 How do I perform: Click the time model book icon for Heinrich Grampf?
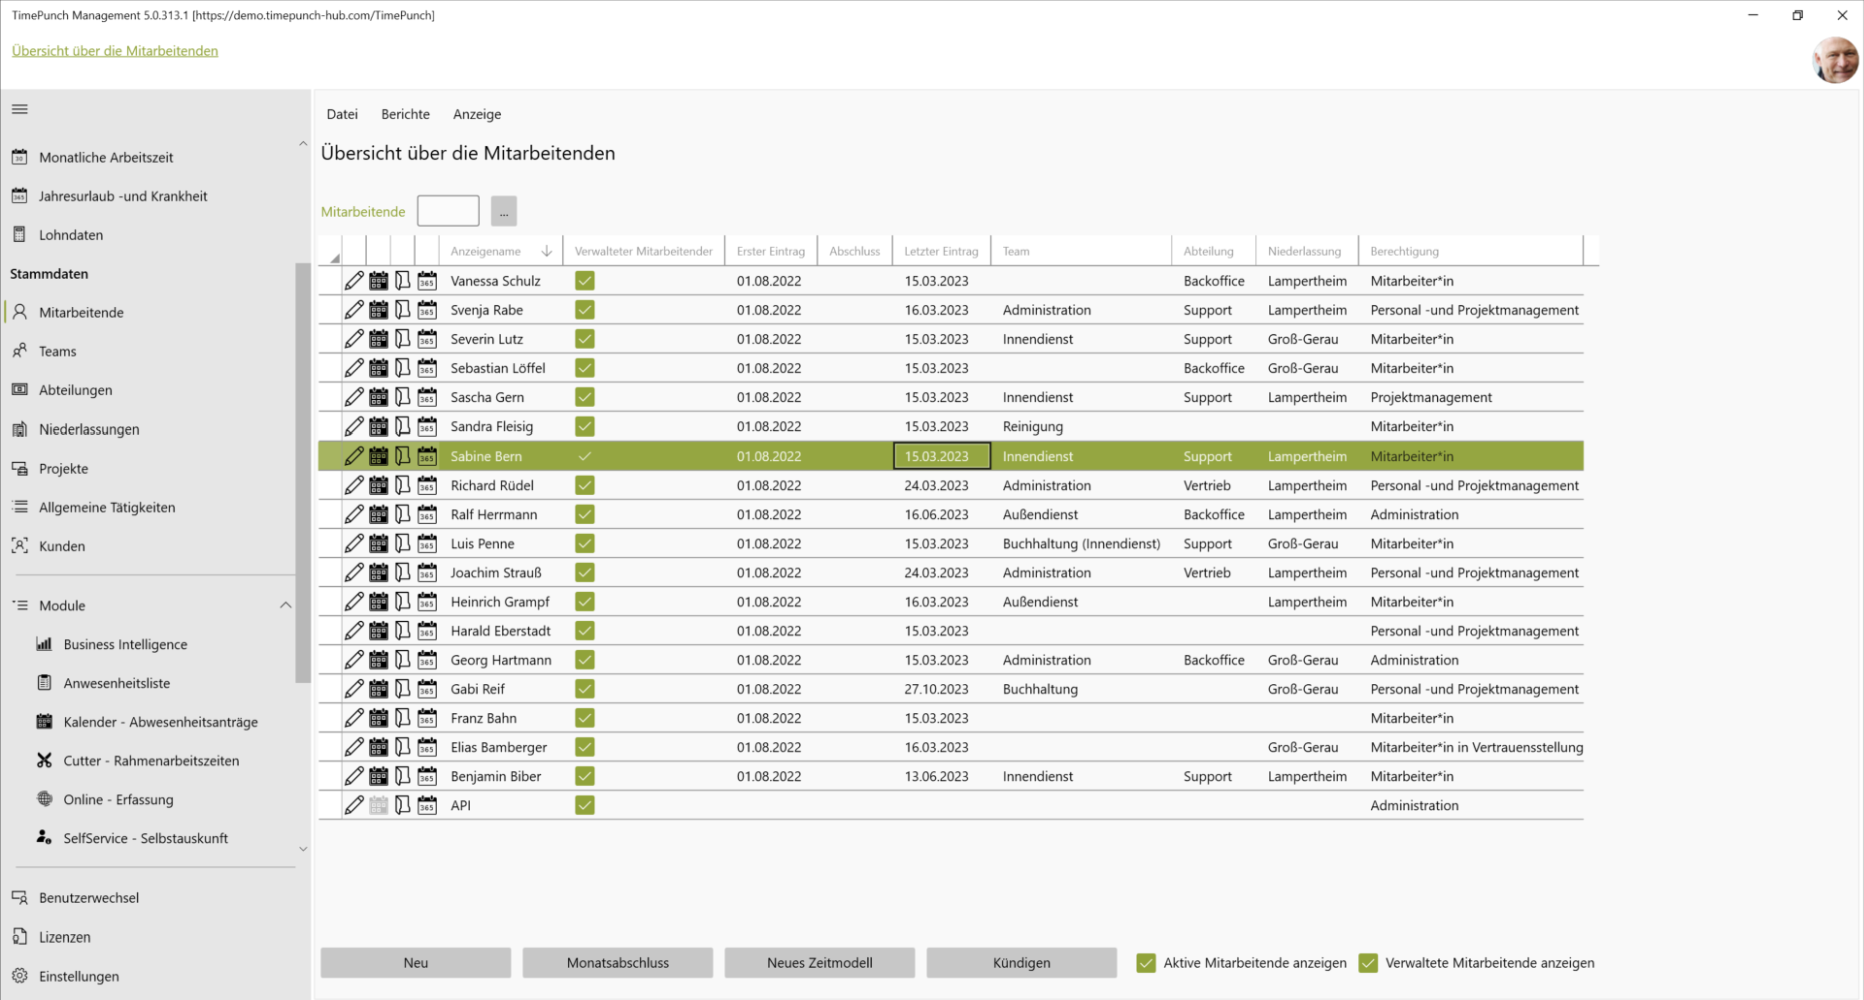click(x=403, y=601)
